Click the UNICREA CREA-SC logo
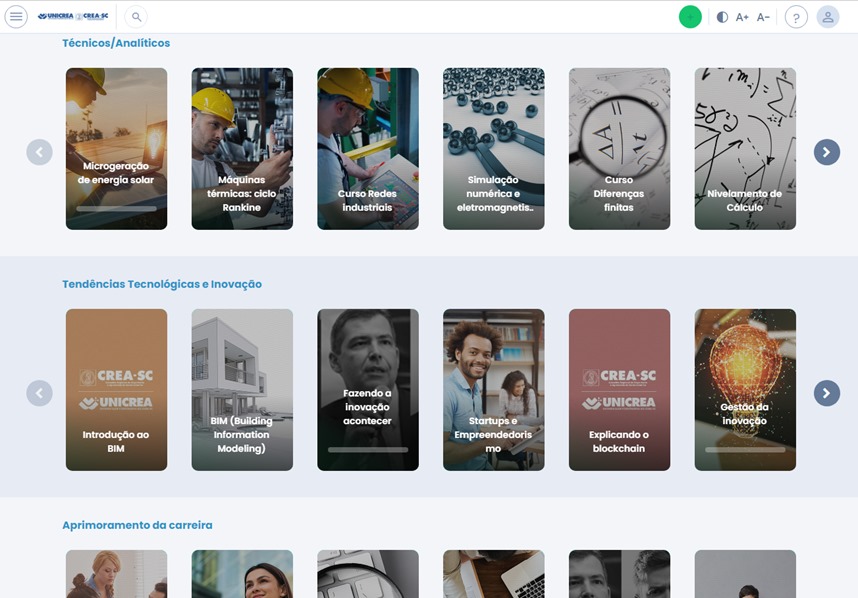 coord(73,16)
